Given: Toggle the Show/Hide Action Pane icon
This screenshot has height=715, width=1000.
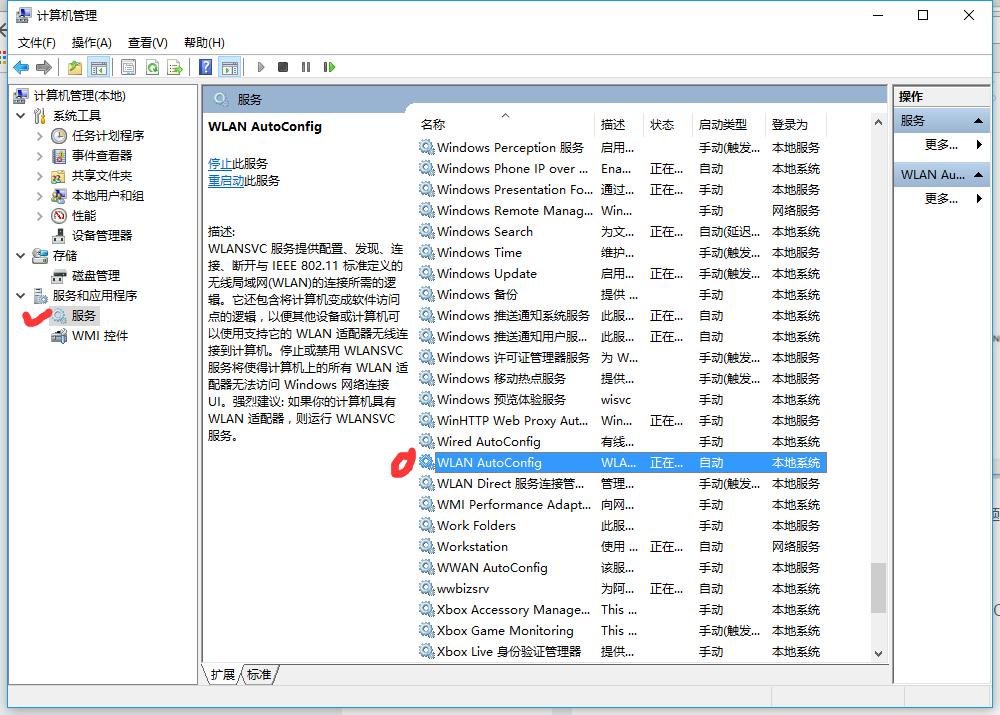Looking at the screenshot, I should (230, 67).
